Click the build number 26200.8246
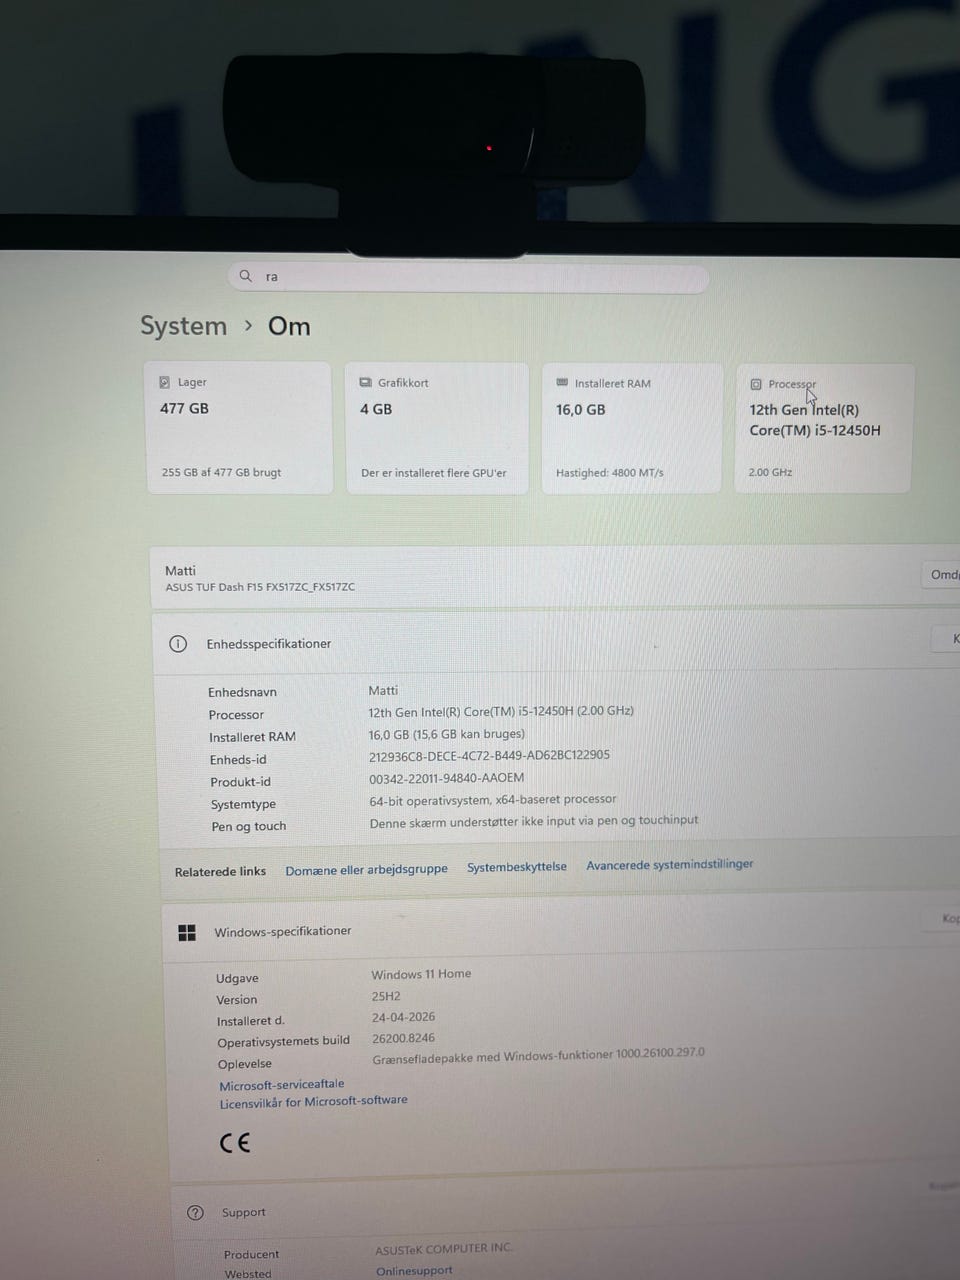Screen dimensions: 960x1280 click(x=404, y=1038)
